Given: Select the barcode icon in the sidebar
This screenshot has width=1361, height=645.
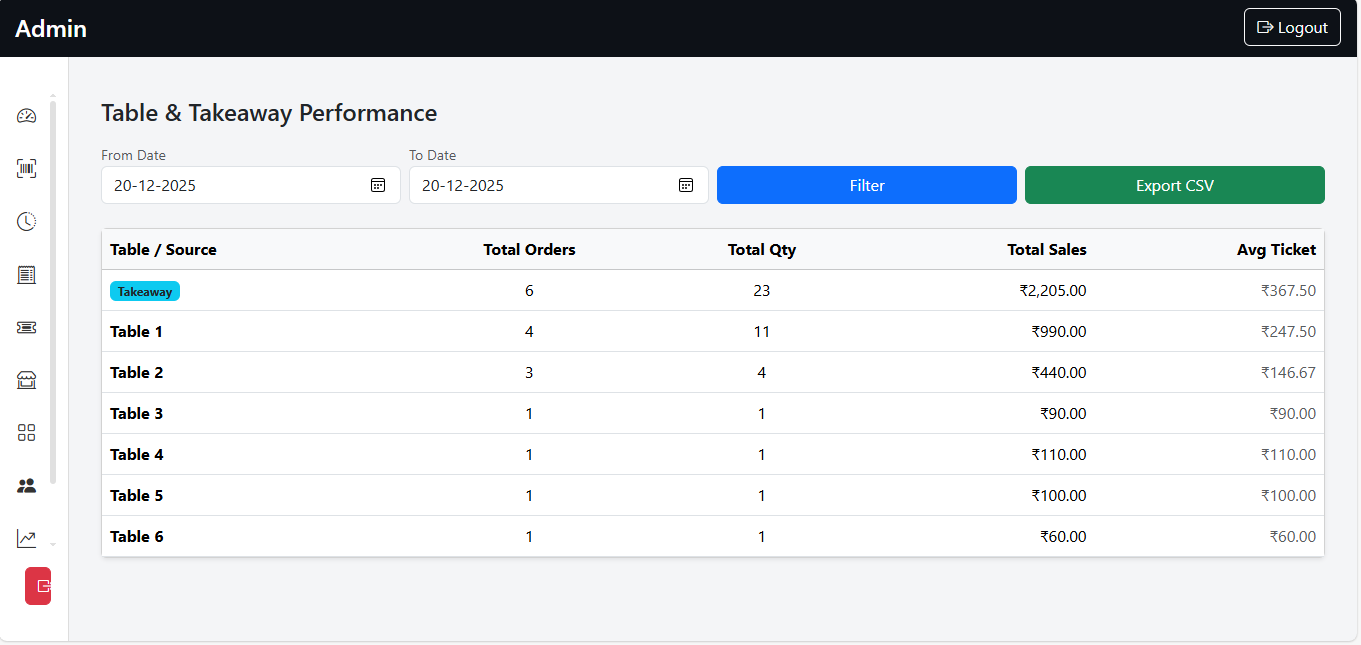Looking at the screenshot, I should (x=26, y=168).
